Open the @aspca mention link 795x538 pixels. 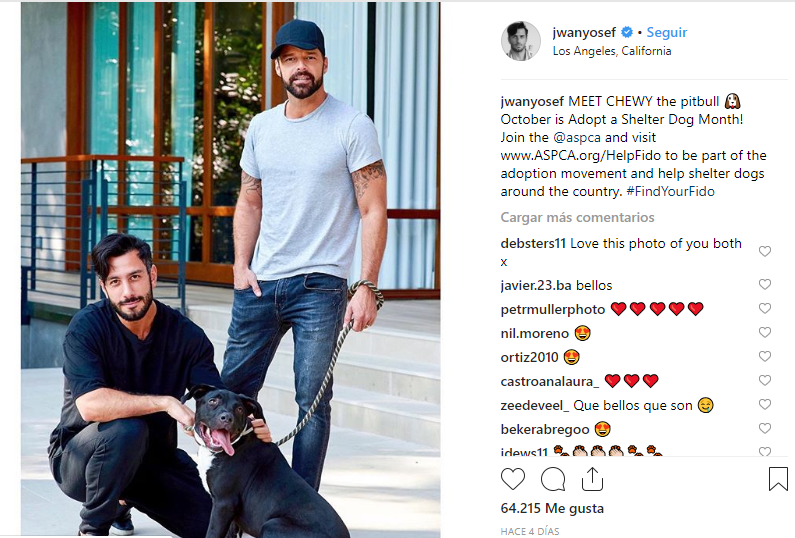pos(577,137)
